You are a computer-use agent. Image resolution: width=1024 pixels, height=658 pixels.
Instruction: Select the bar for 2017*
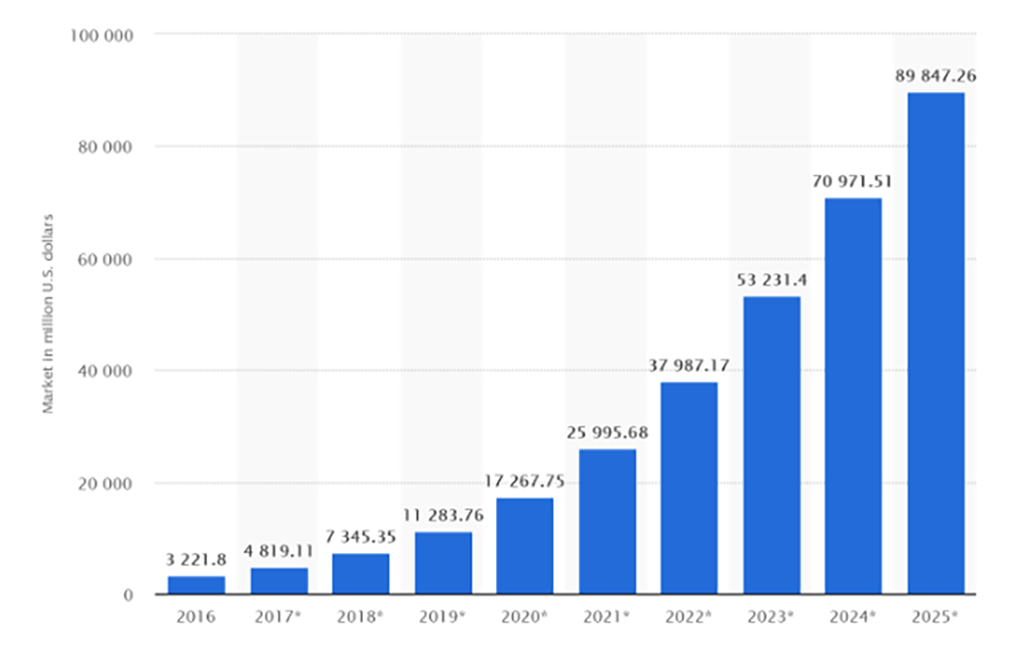coord(278,581)
